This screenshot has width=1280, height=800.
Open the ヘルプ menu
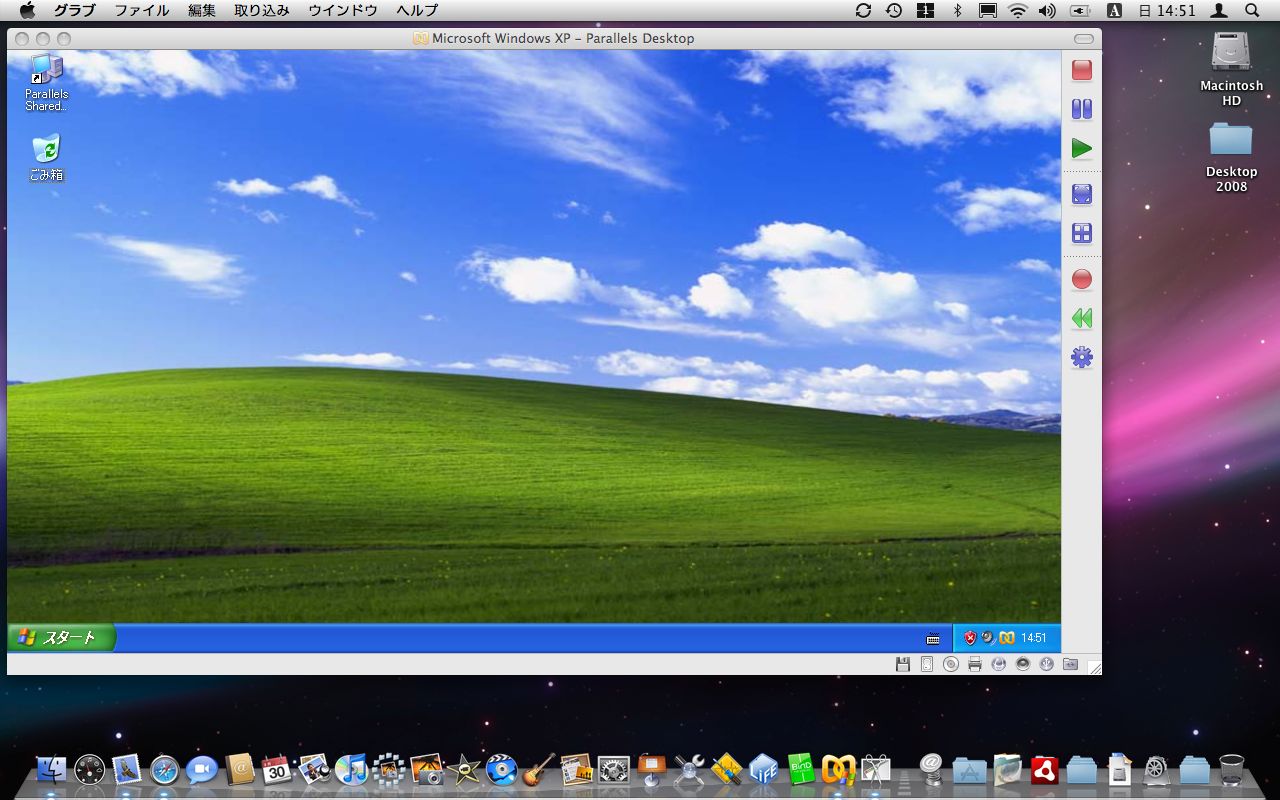click(417, 11)
